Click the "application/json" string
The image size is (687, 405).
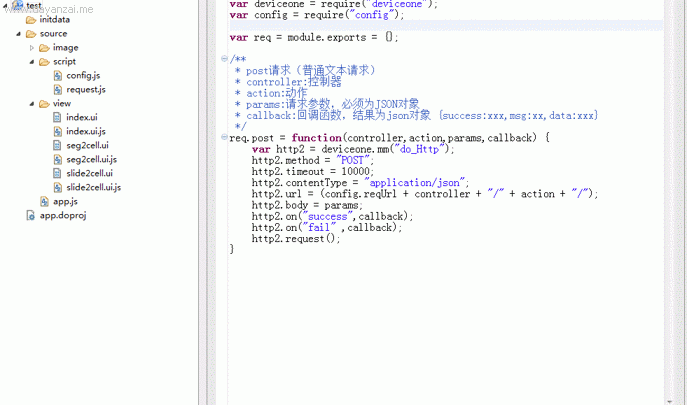(x=414, y=182)
